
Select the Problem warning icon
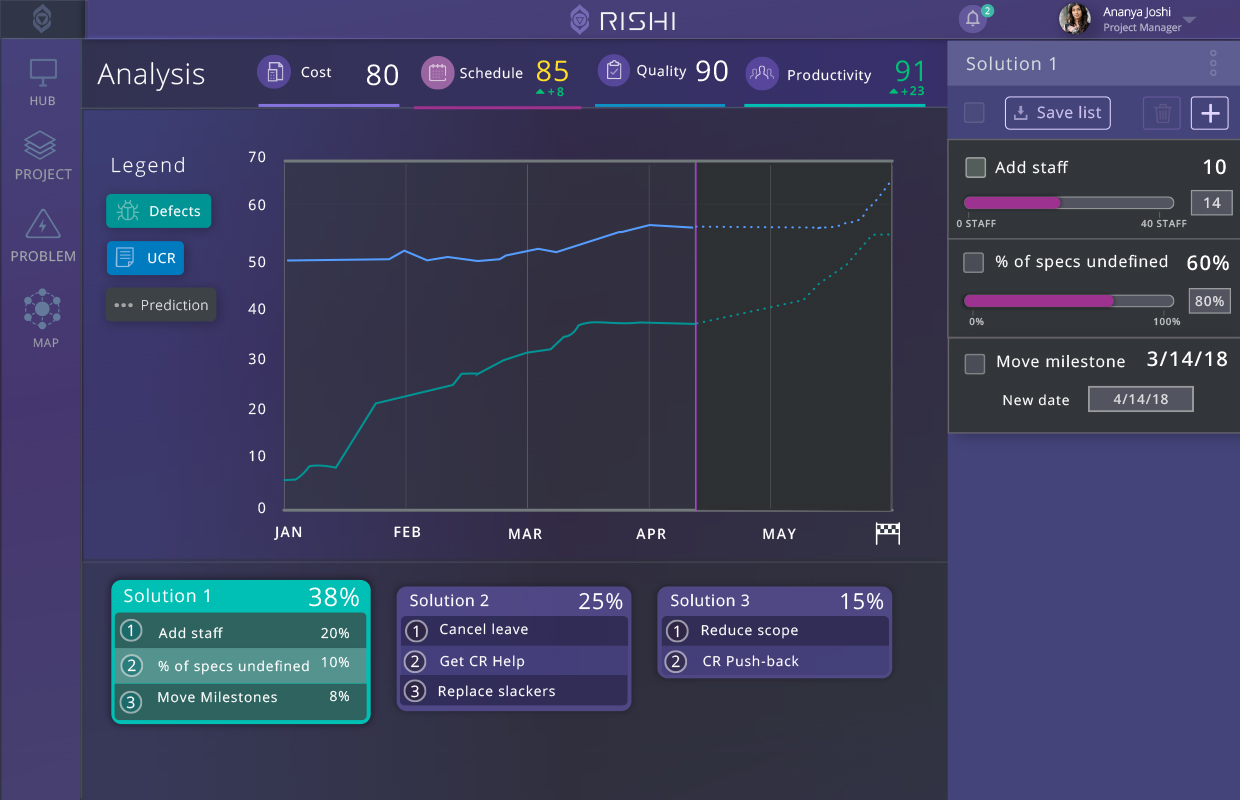[x=43, y=224]
